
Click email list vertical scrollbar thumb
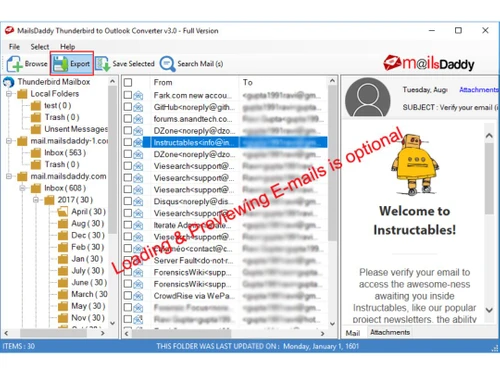(332, 163)
